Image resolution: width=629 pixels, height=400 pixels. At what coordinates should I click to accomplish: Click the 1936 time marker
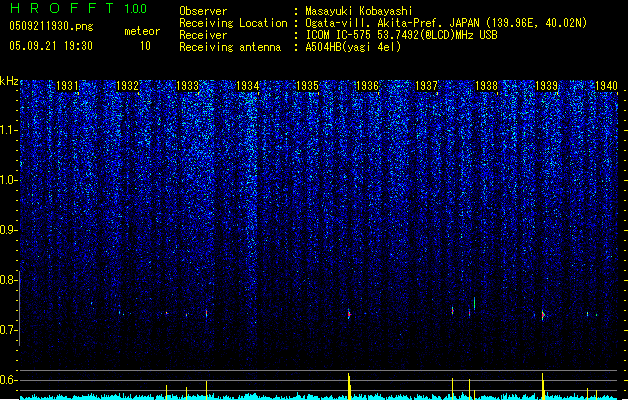coord(367,86)
